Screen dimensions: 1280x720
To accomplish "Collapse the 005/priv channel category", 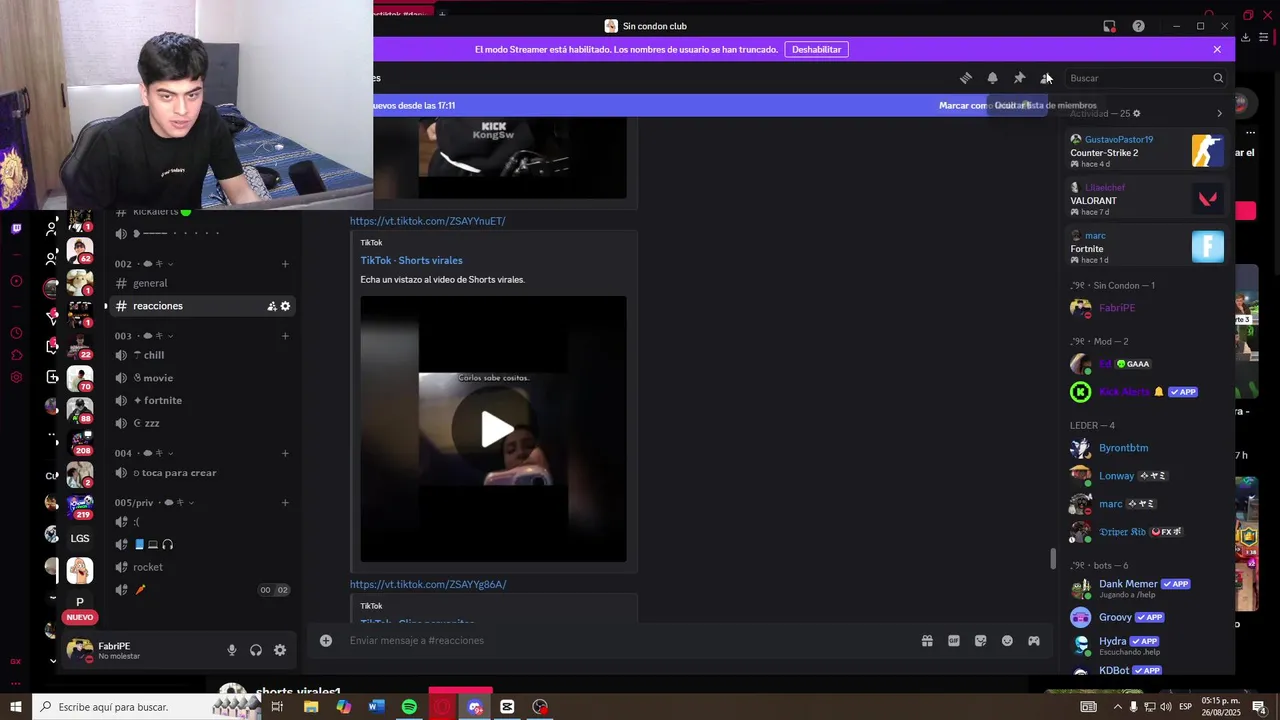I will (154, 503).
